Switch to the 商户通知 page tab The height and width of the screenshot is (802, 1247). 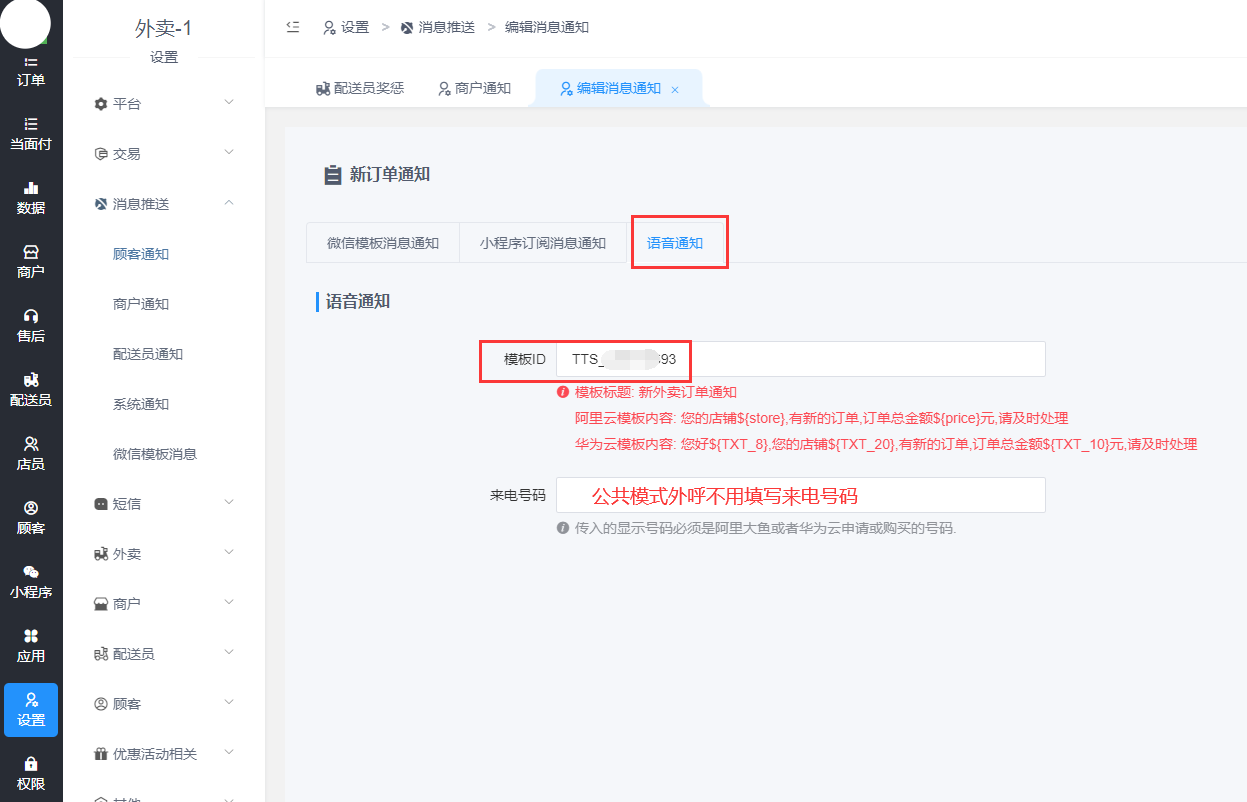tap(475, 88)
